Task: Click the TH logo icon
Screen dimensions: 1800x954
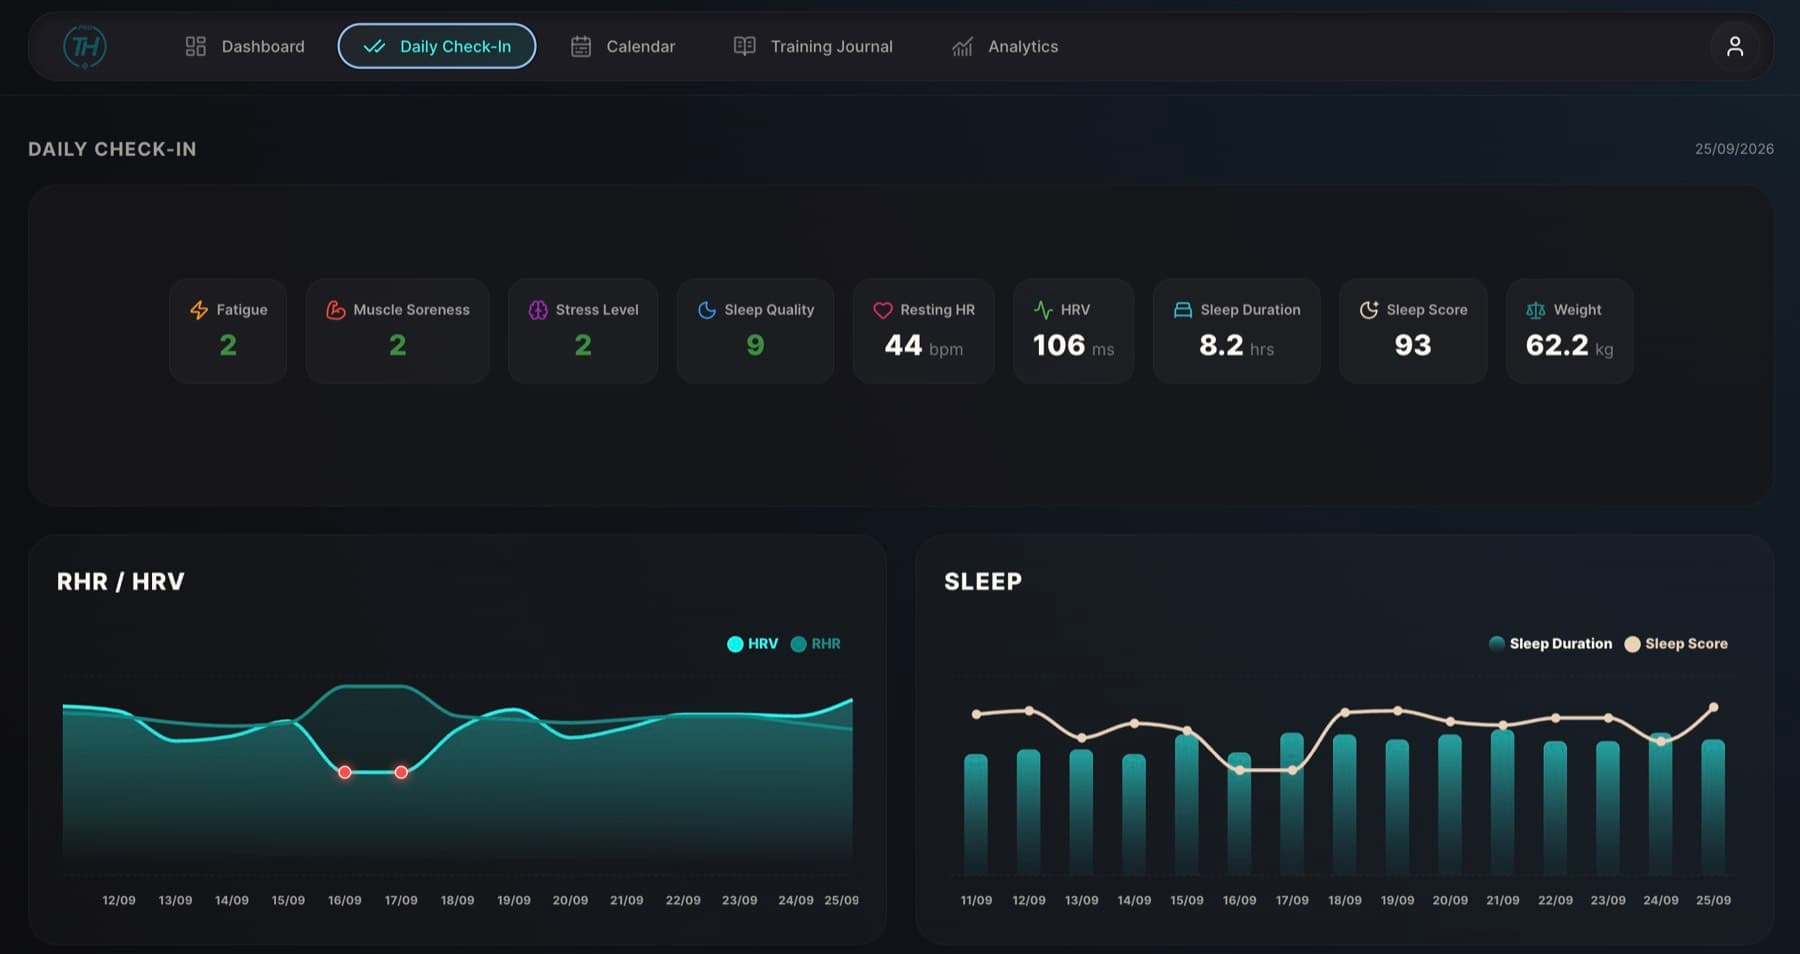Action: coord(85,46)
